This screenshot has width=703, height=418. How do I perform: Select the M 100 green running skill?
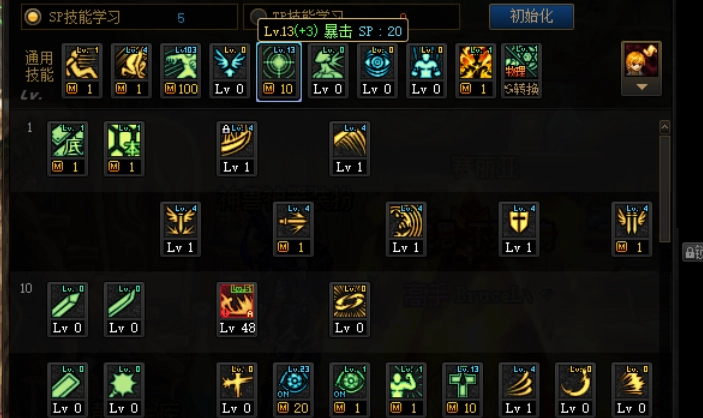pyautogui.click(x=180, y=70)
